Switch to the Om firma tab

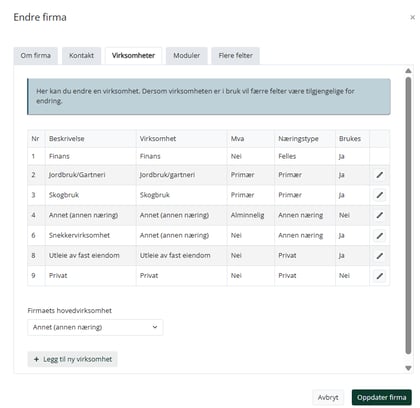36,56
